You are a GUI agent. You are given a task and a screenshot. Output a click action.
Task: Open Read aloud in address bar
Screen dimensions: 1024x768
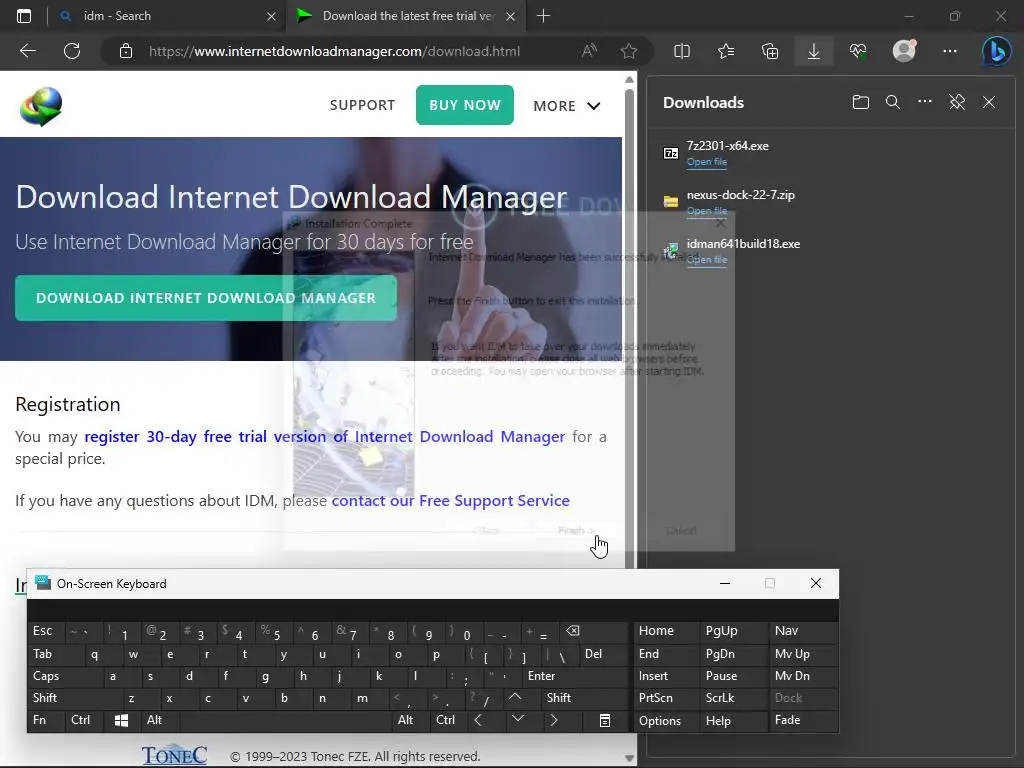[589, 51]
